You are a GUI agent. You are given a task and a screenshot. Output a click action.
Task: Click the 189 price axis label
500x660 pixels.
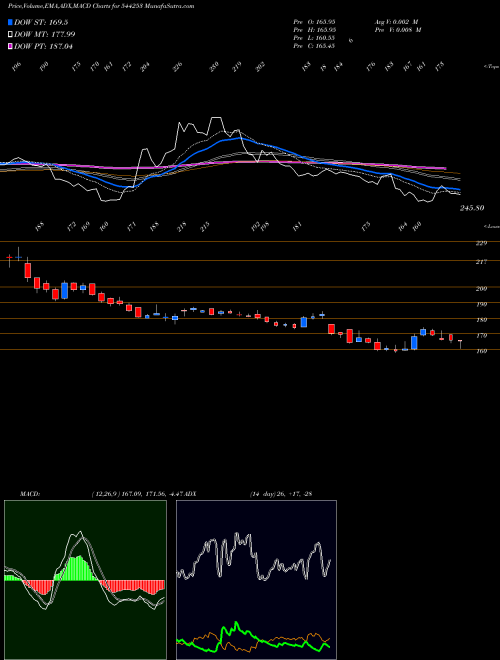482,319
